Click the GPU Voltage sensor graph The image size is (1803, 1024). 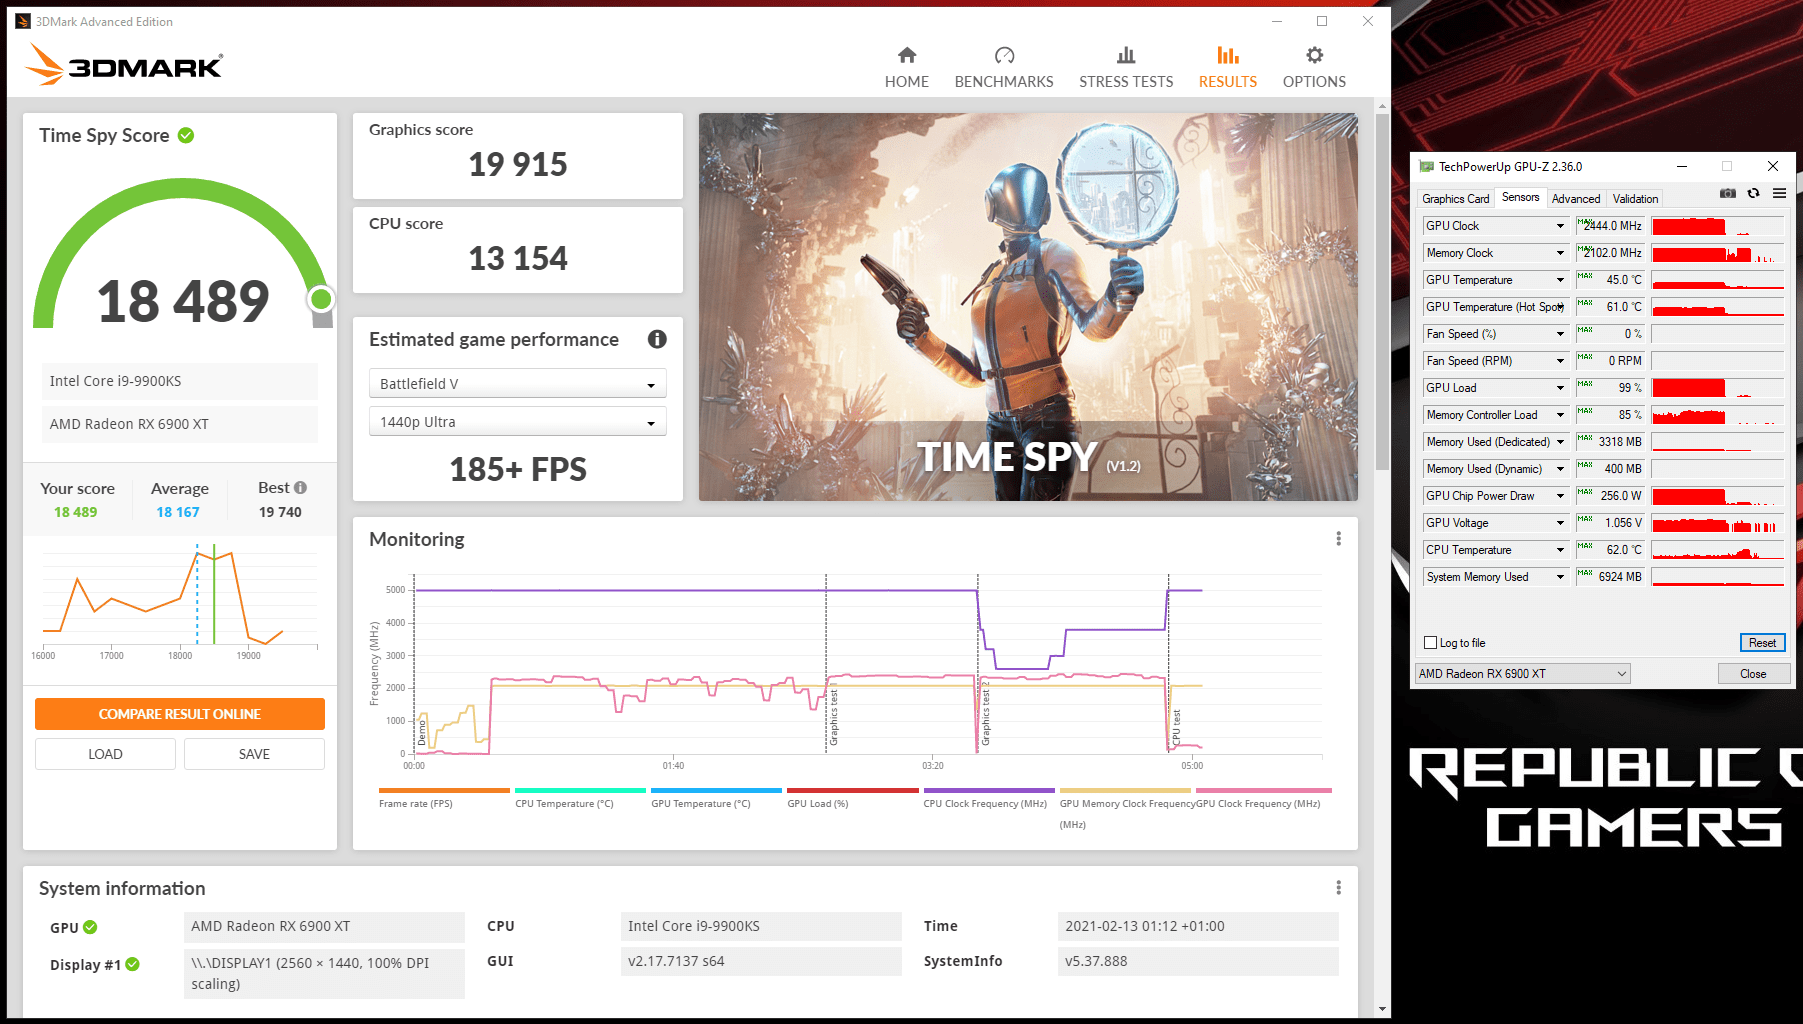tap(1717, 523)
